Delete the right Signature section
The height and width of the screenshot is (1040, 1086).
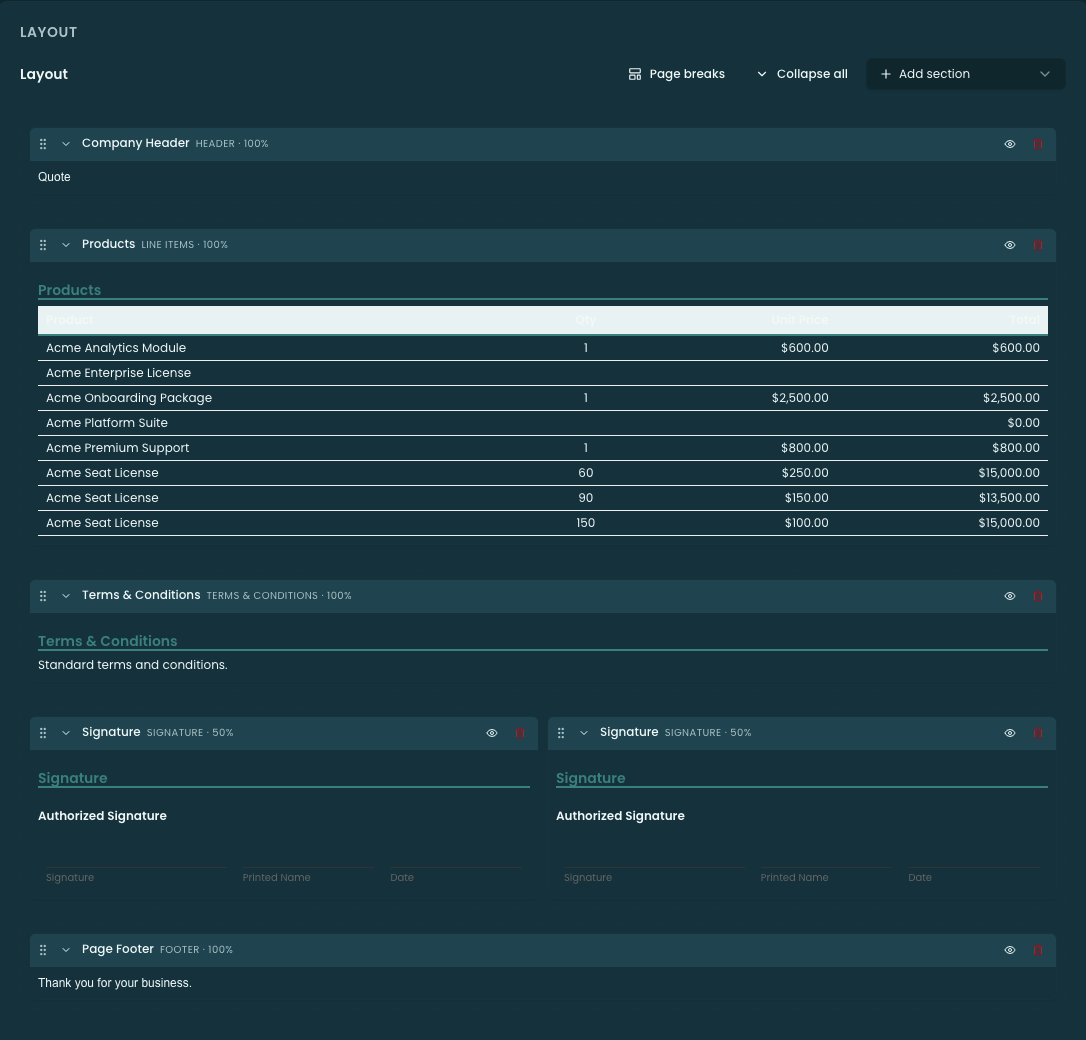1038,733
